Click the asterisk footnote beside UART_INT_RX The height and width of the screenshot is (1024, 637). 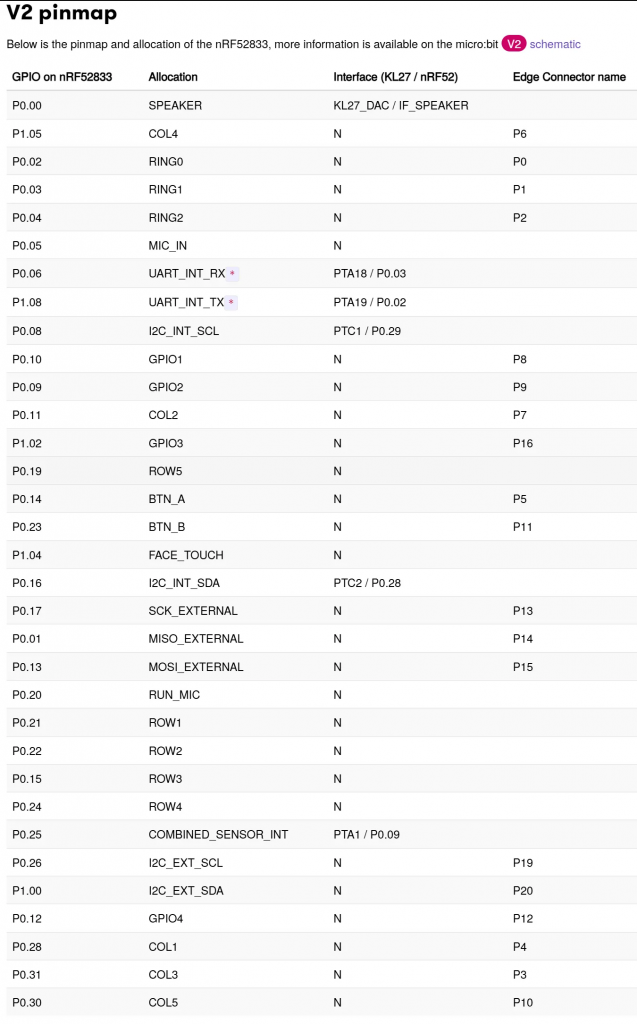coord(232,274)
